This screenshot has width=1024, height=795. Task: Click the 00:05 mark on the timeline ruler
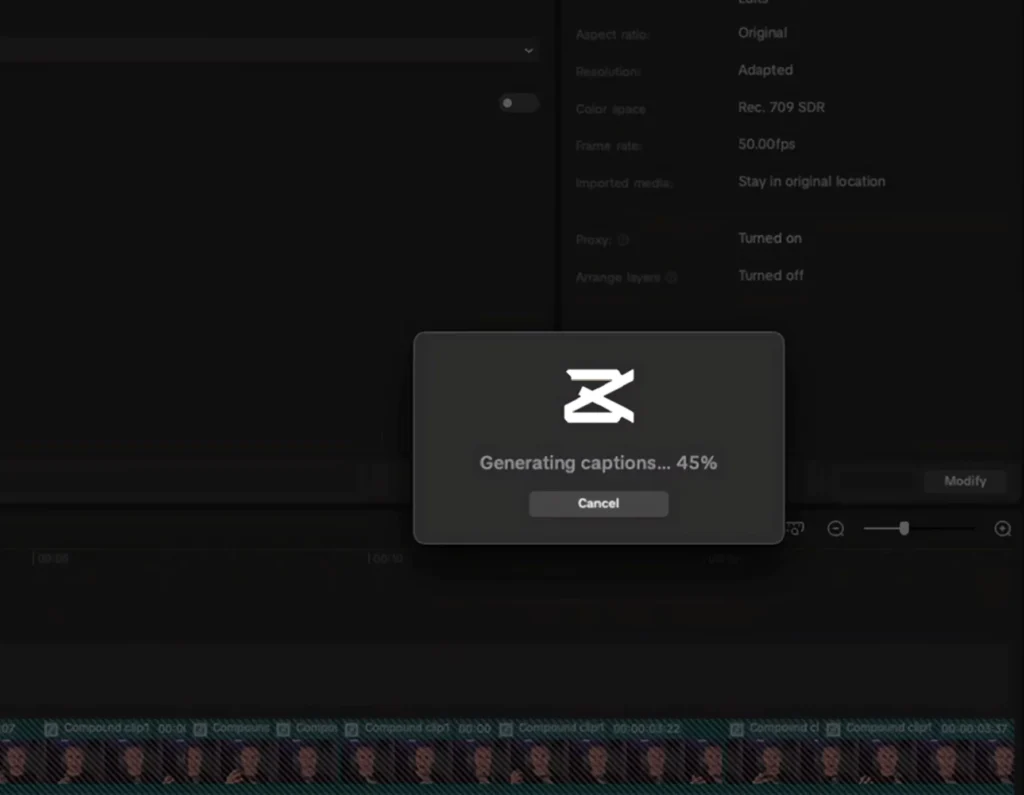pyautogui.click(x=52, y=559)
